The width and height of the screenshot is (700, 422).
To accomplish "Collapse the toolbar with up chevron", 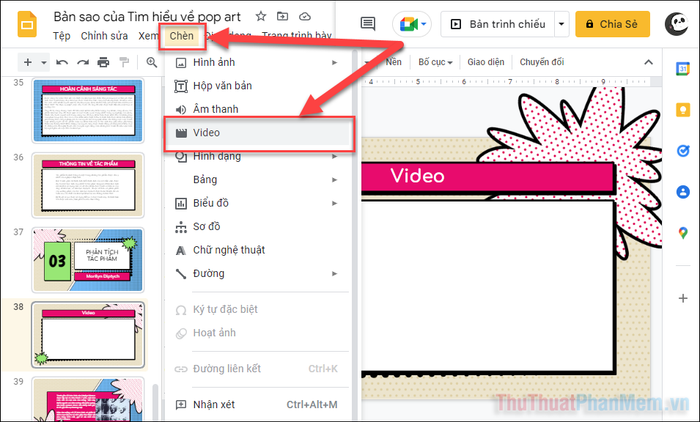I will point(648,62).
